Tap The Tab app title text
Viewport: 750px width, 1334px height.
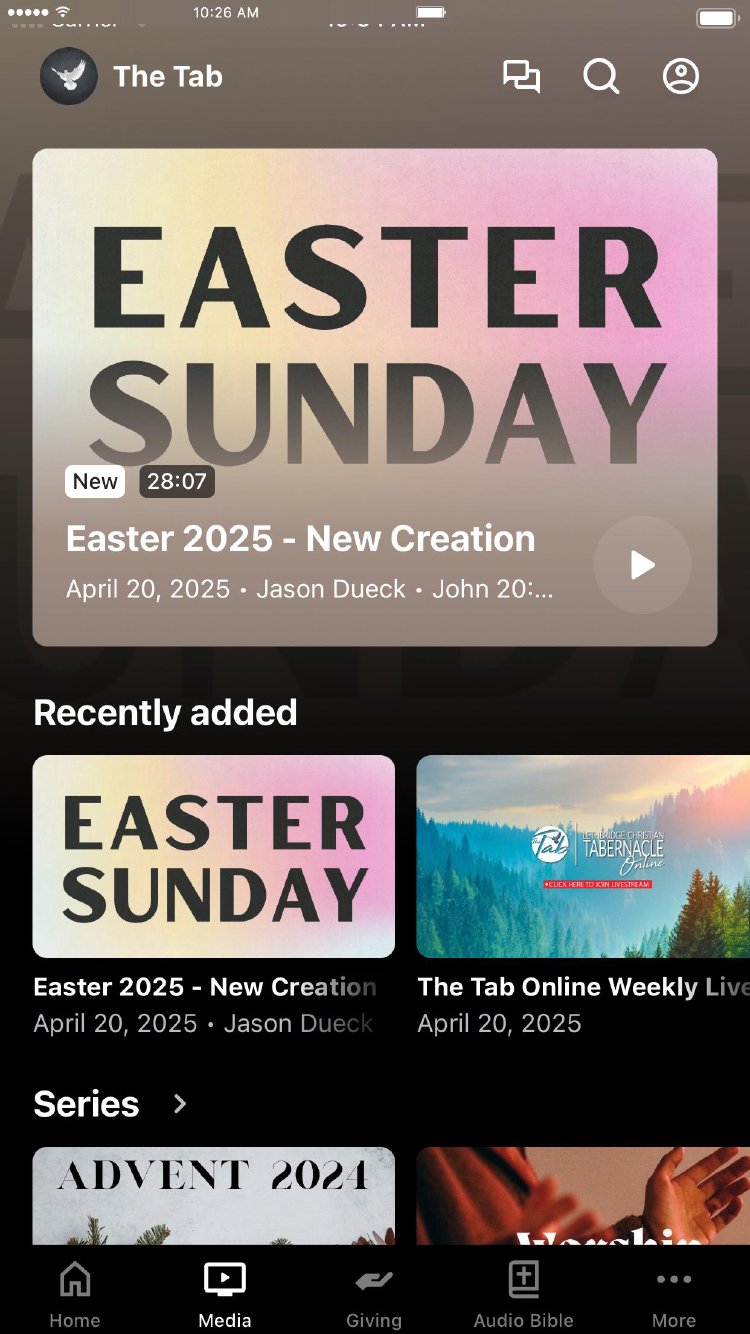[168, 77]
